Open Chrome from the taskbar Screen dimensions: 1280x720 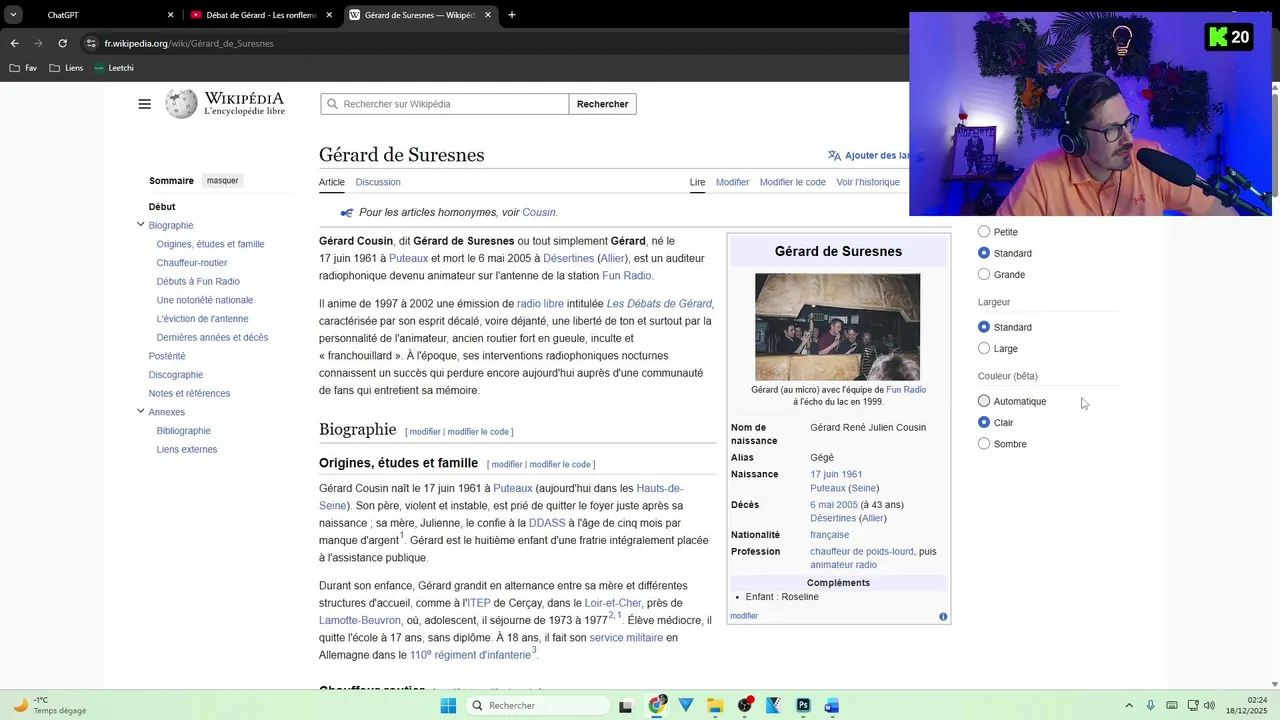(x=657, y=705)
